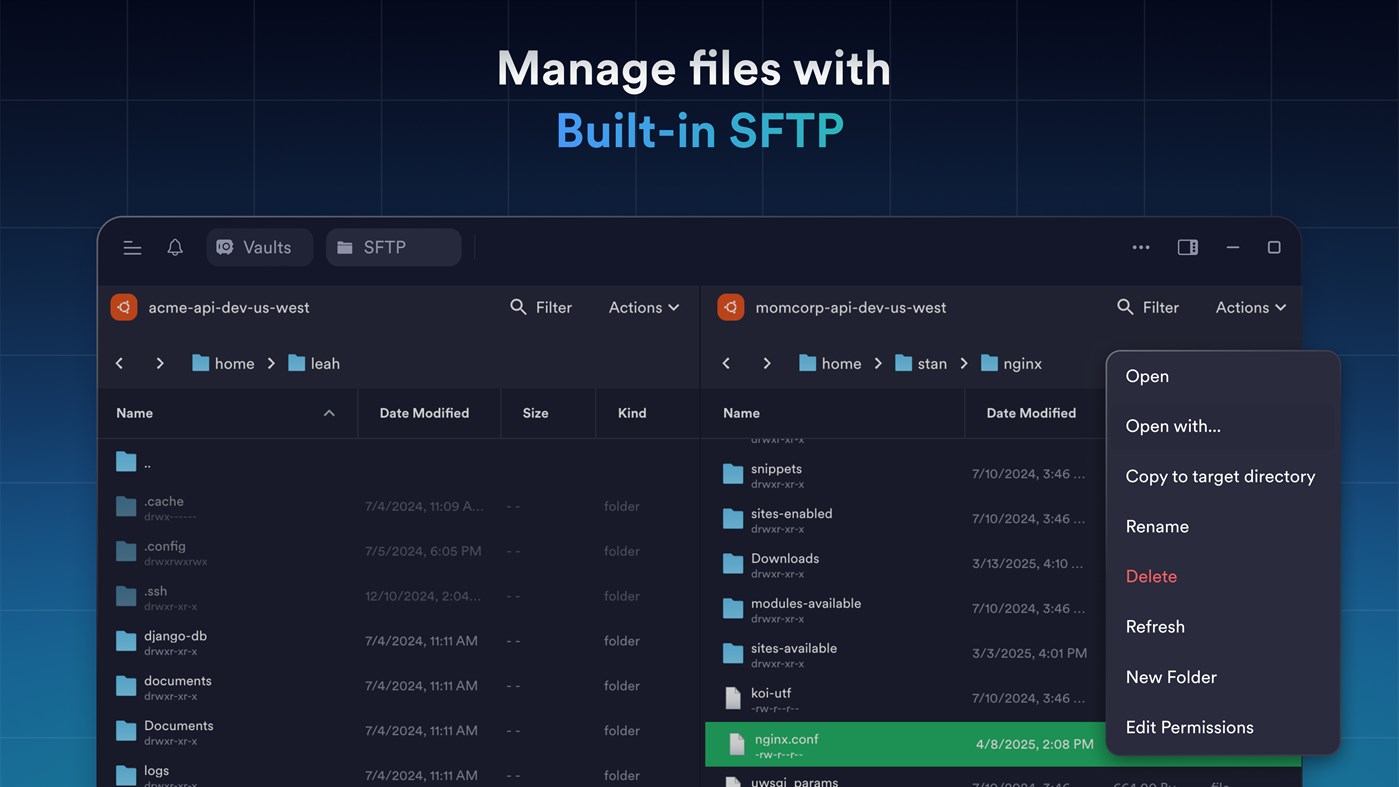Image resolution: width=1399 pixels, height=787 pixels.
Task: Click the Ubuntu host icon beside momcorp-api-dev-us-west
Action: tap(730, 307)
